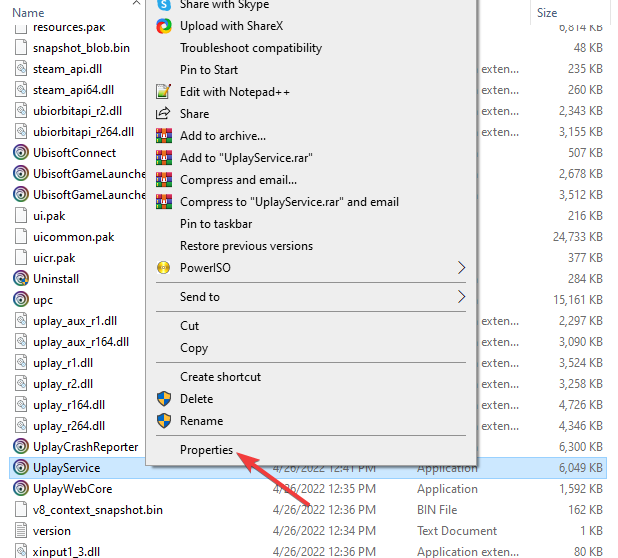Click the 507 KB size value
The height and width of the screenshot is (558, 618).
[x=585, y=153]
